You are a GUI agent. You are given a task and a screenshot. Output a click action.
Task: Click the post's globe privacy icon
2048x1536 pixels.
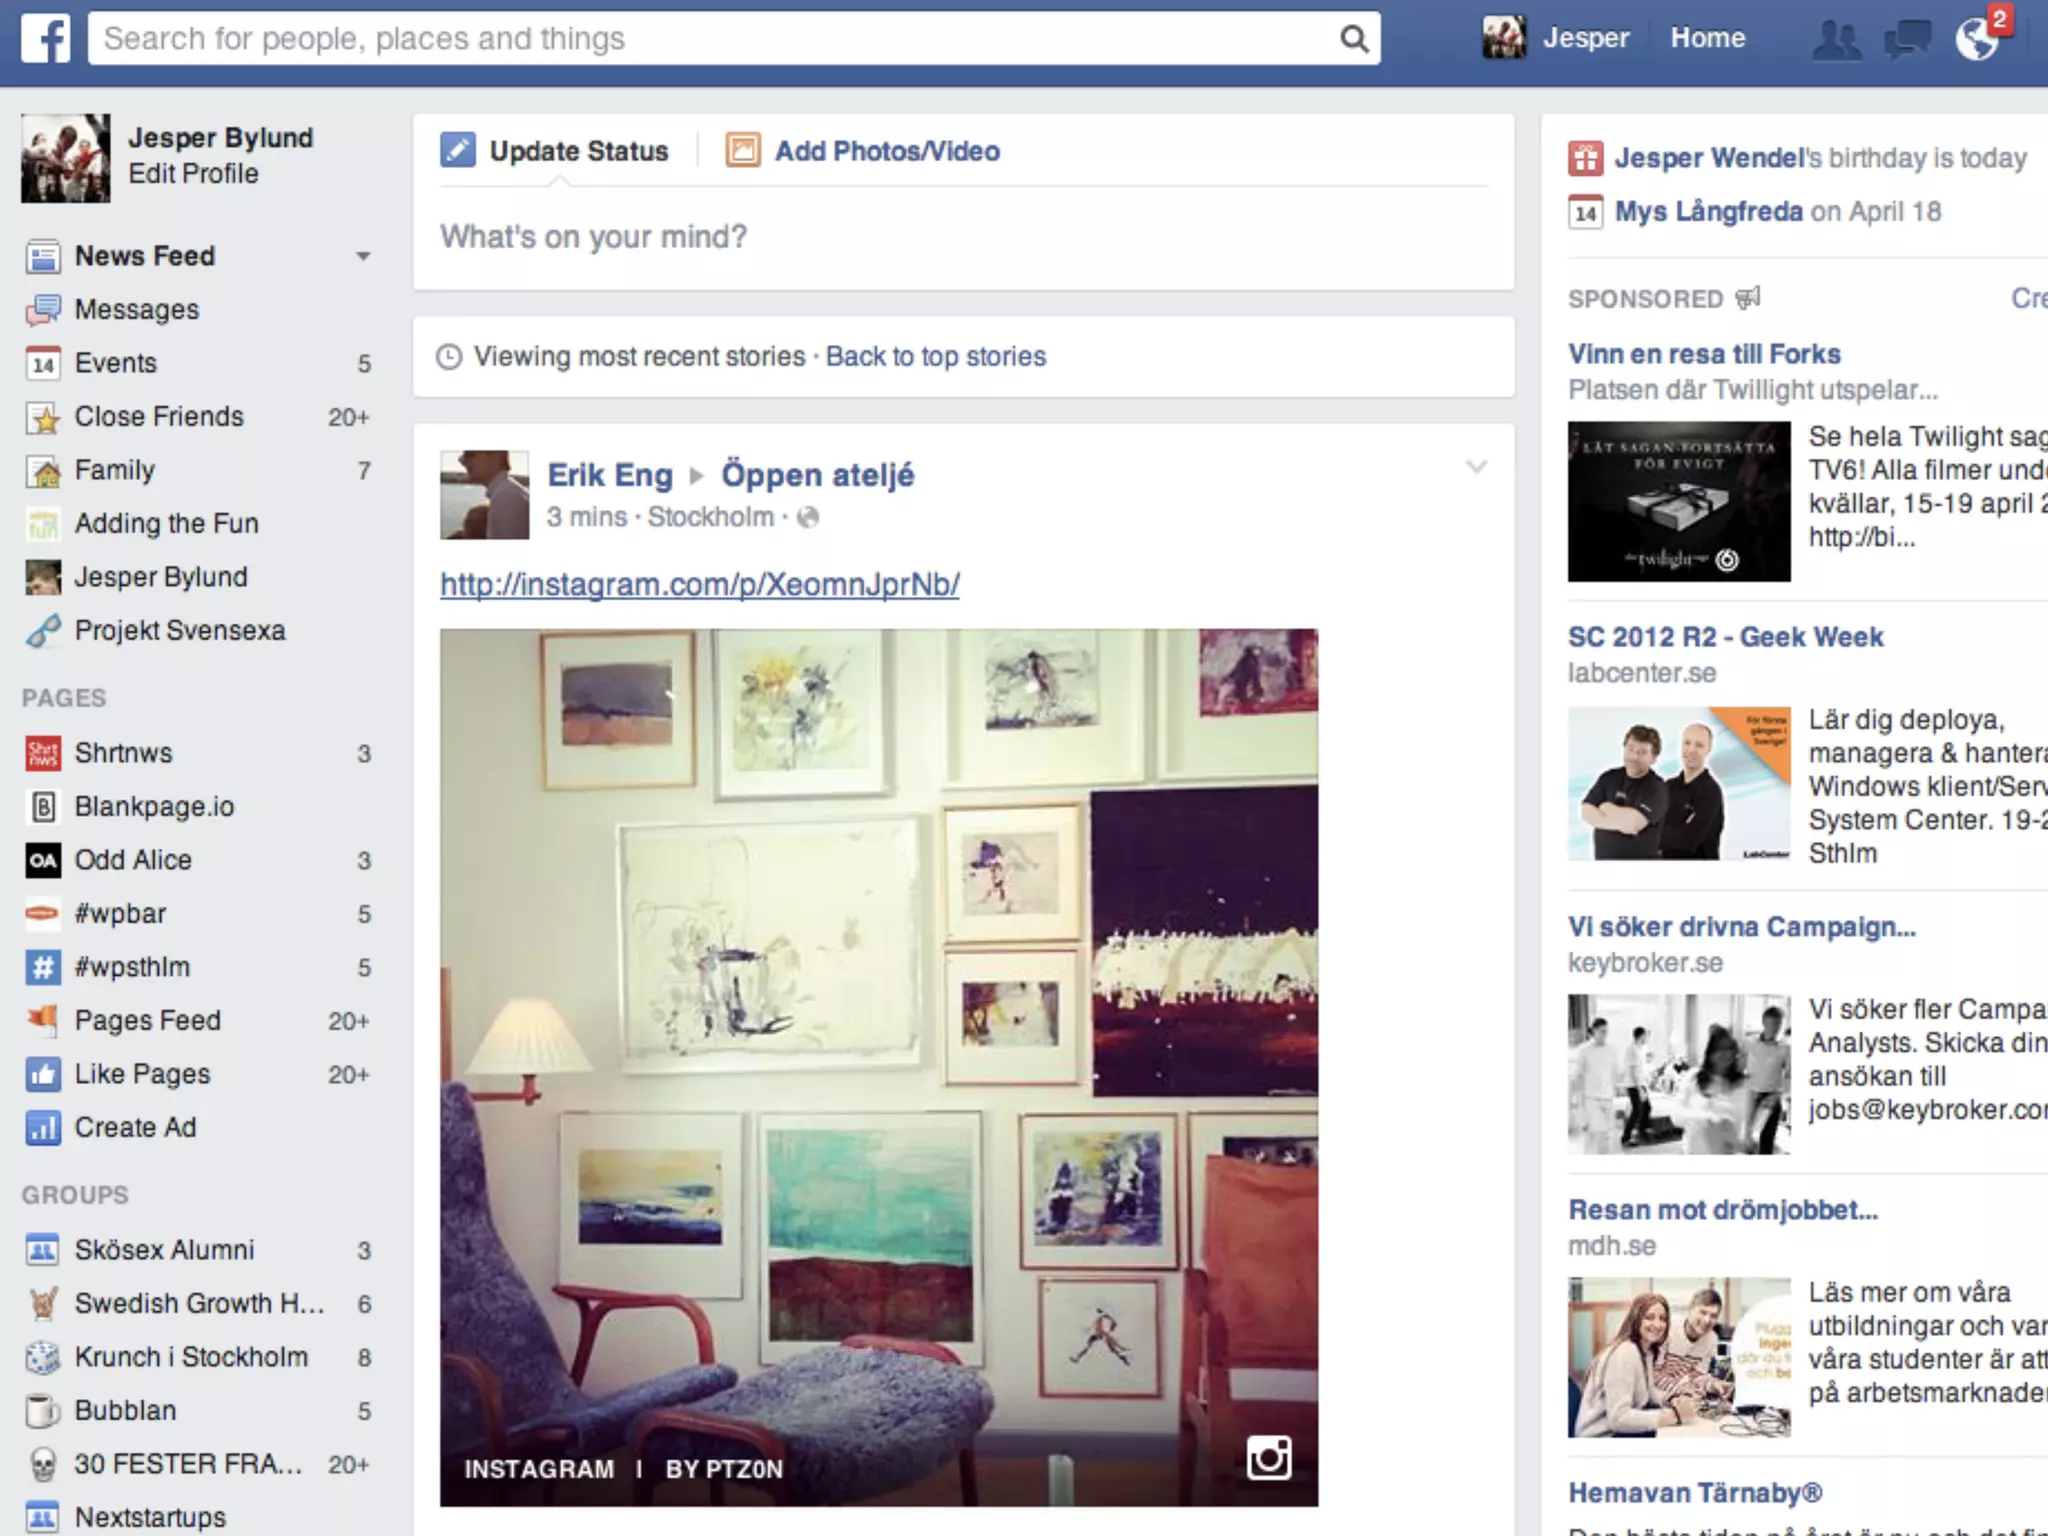[808, 517]
